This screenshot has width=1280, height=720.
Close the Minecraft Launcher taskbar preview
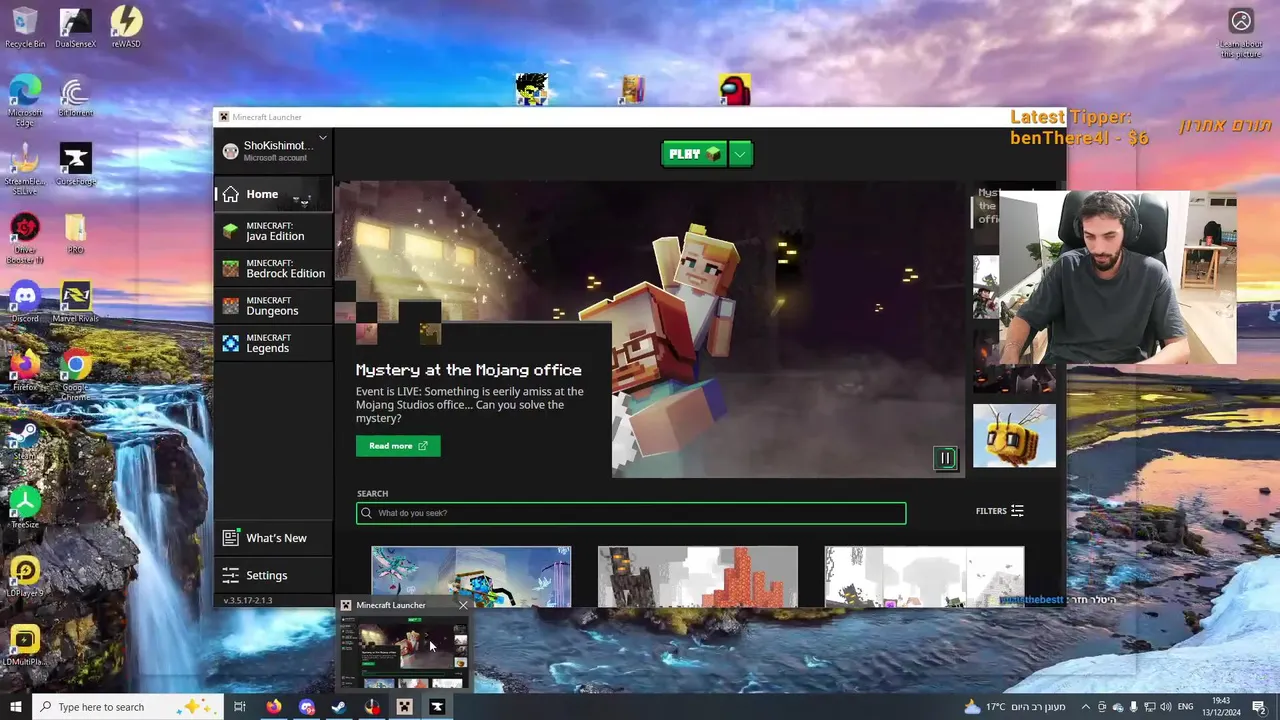463,605
